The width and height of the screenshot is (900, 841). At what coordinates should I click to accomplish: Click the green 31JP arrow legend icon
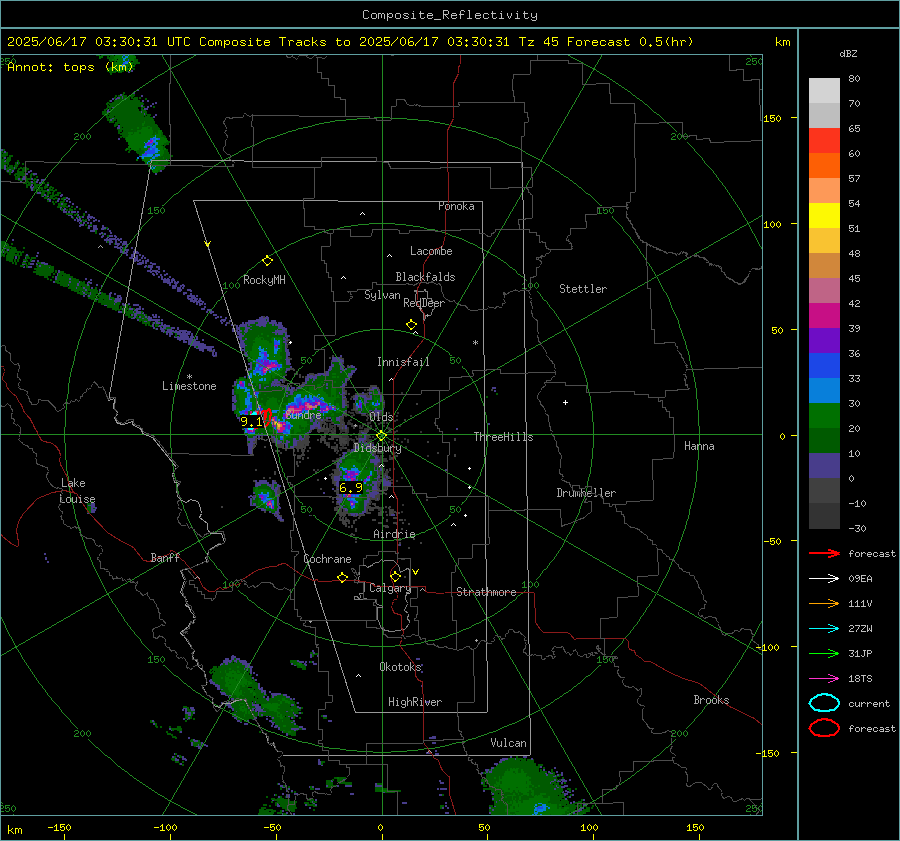coord(824,653)
